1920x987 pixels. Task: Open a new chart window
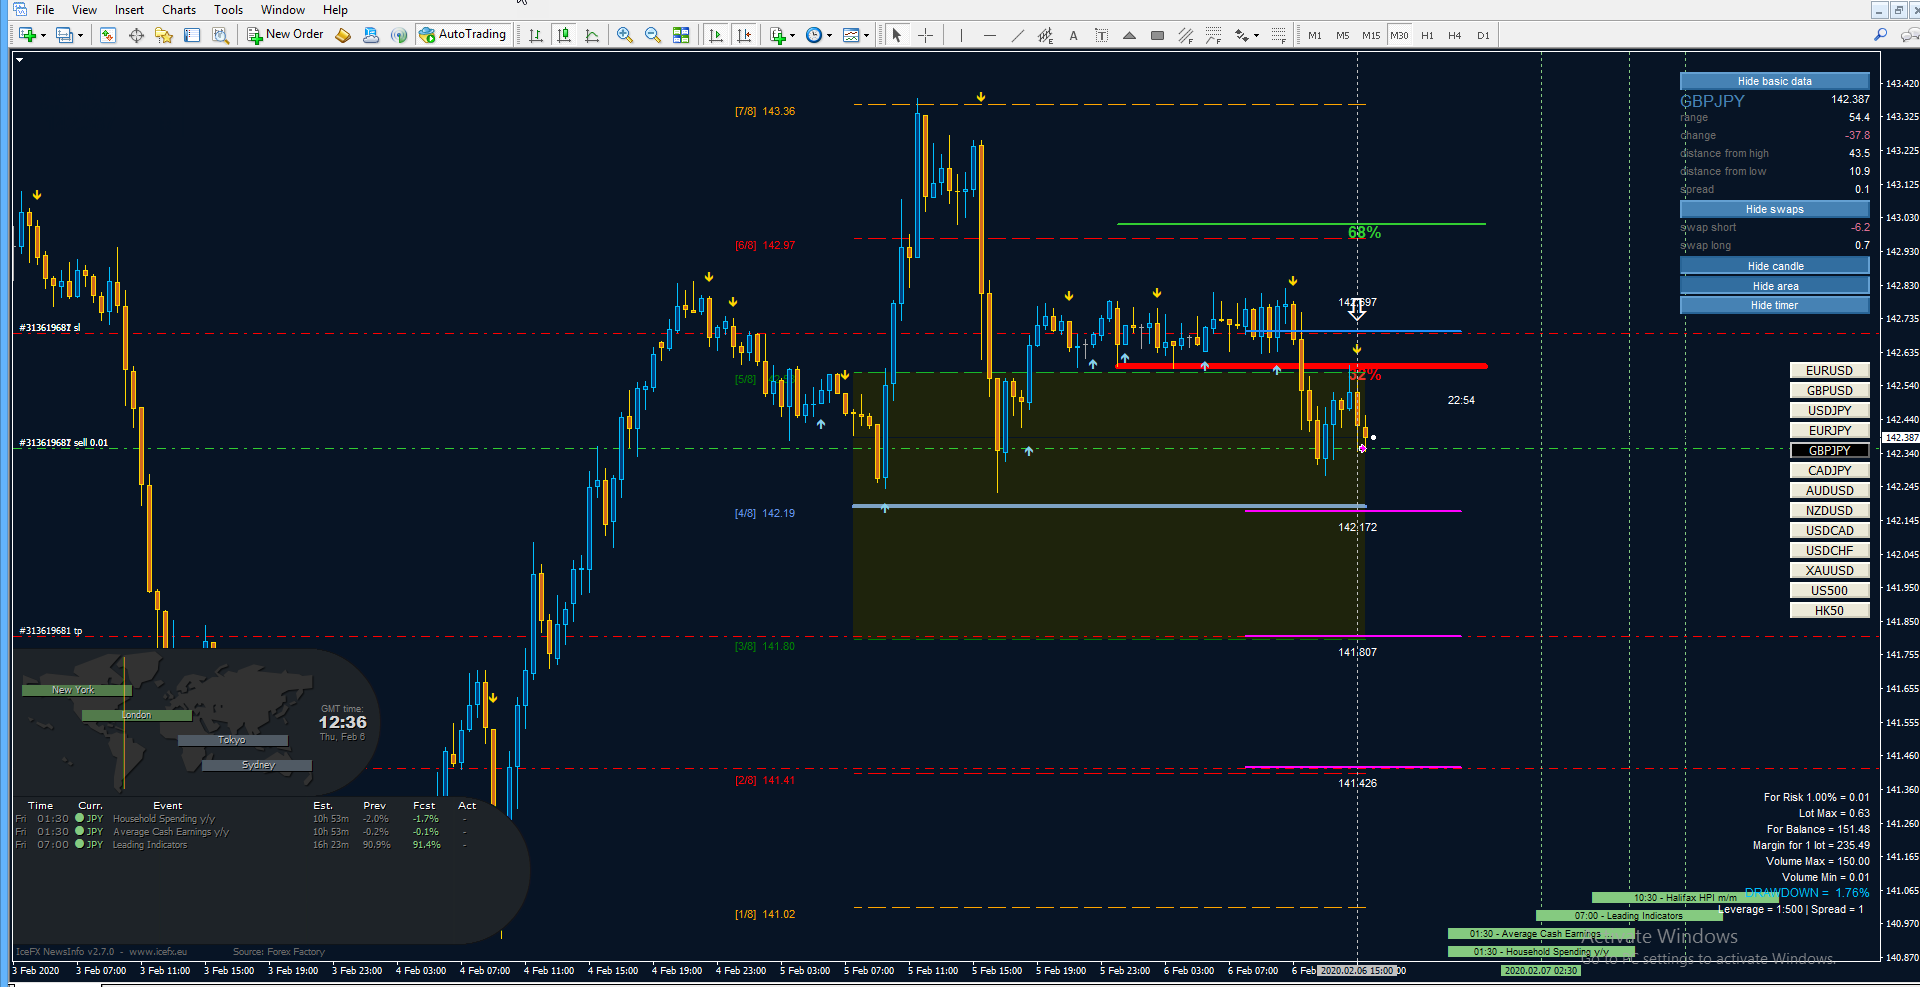[x=27, y=35]
